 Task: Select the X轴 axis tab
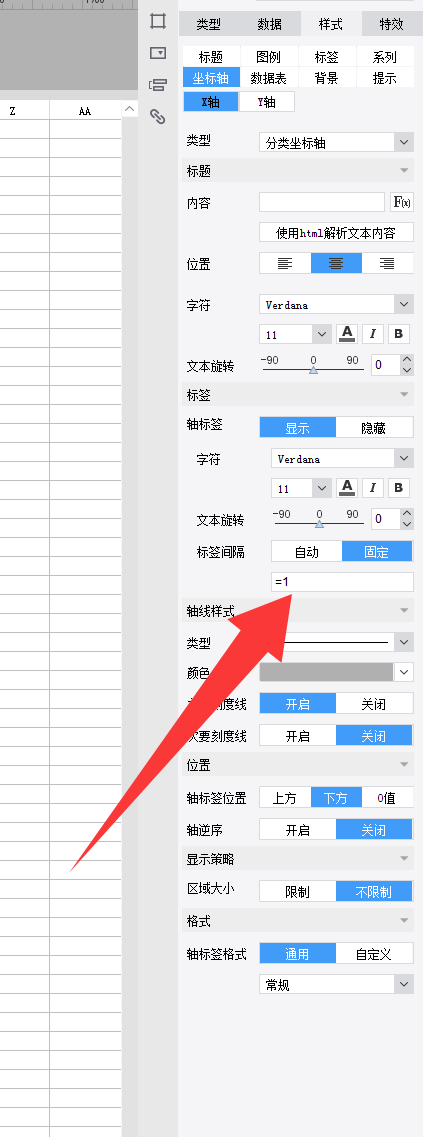(210, 102)
